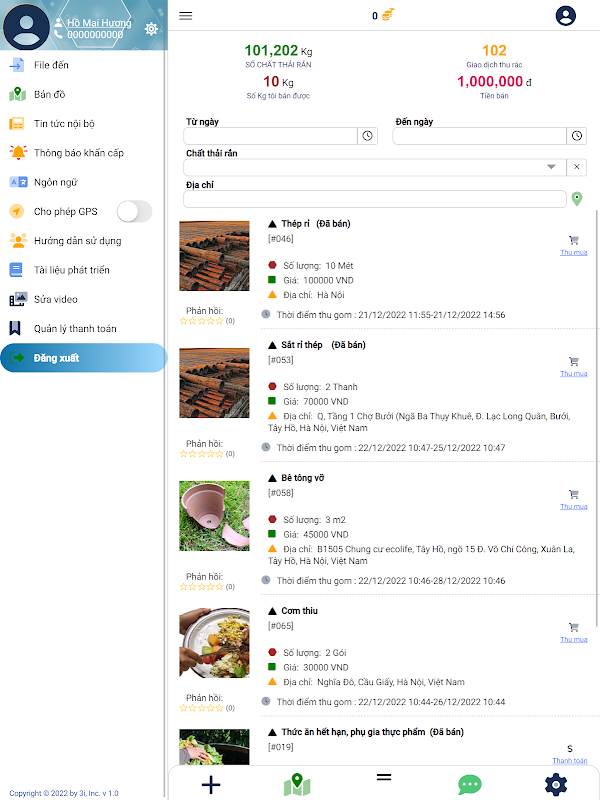Image resolution: width=600 pixels, height=800 pixels.
Task: Click the Thu mua cart for Bê tông vỡ
Action: pyautogui.click(x=574, y=499)
